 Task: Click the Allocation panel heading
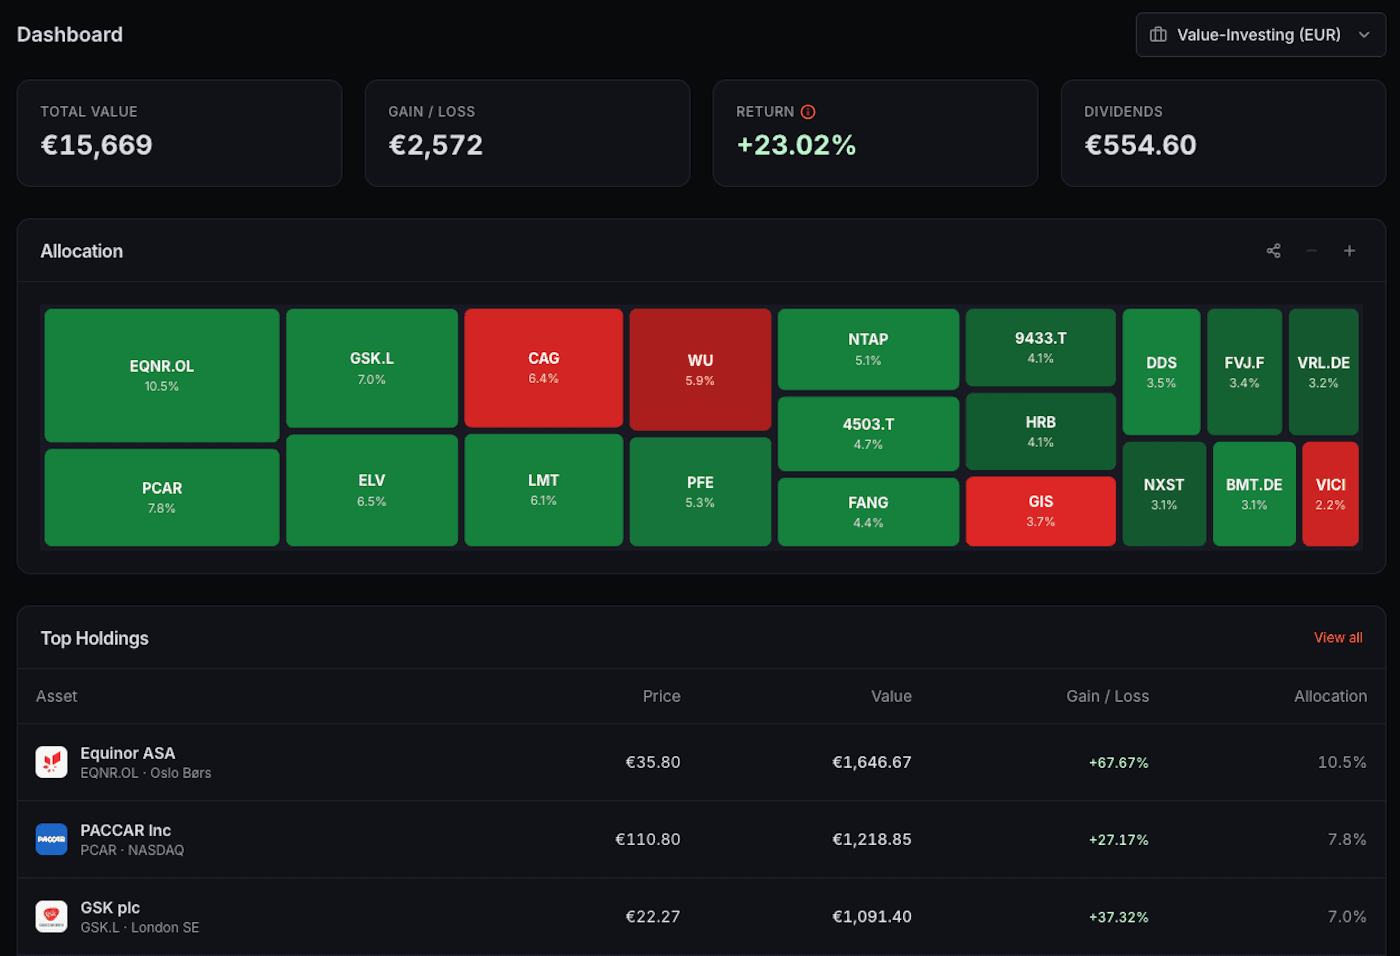coord(82,251)
